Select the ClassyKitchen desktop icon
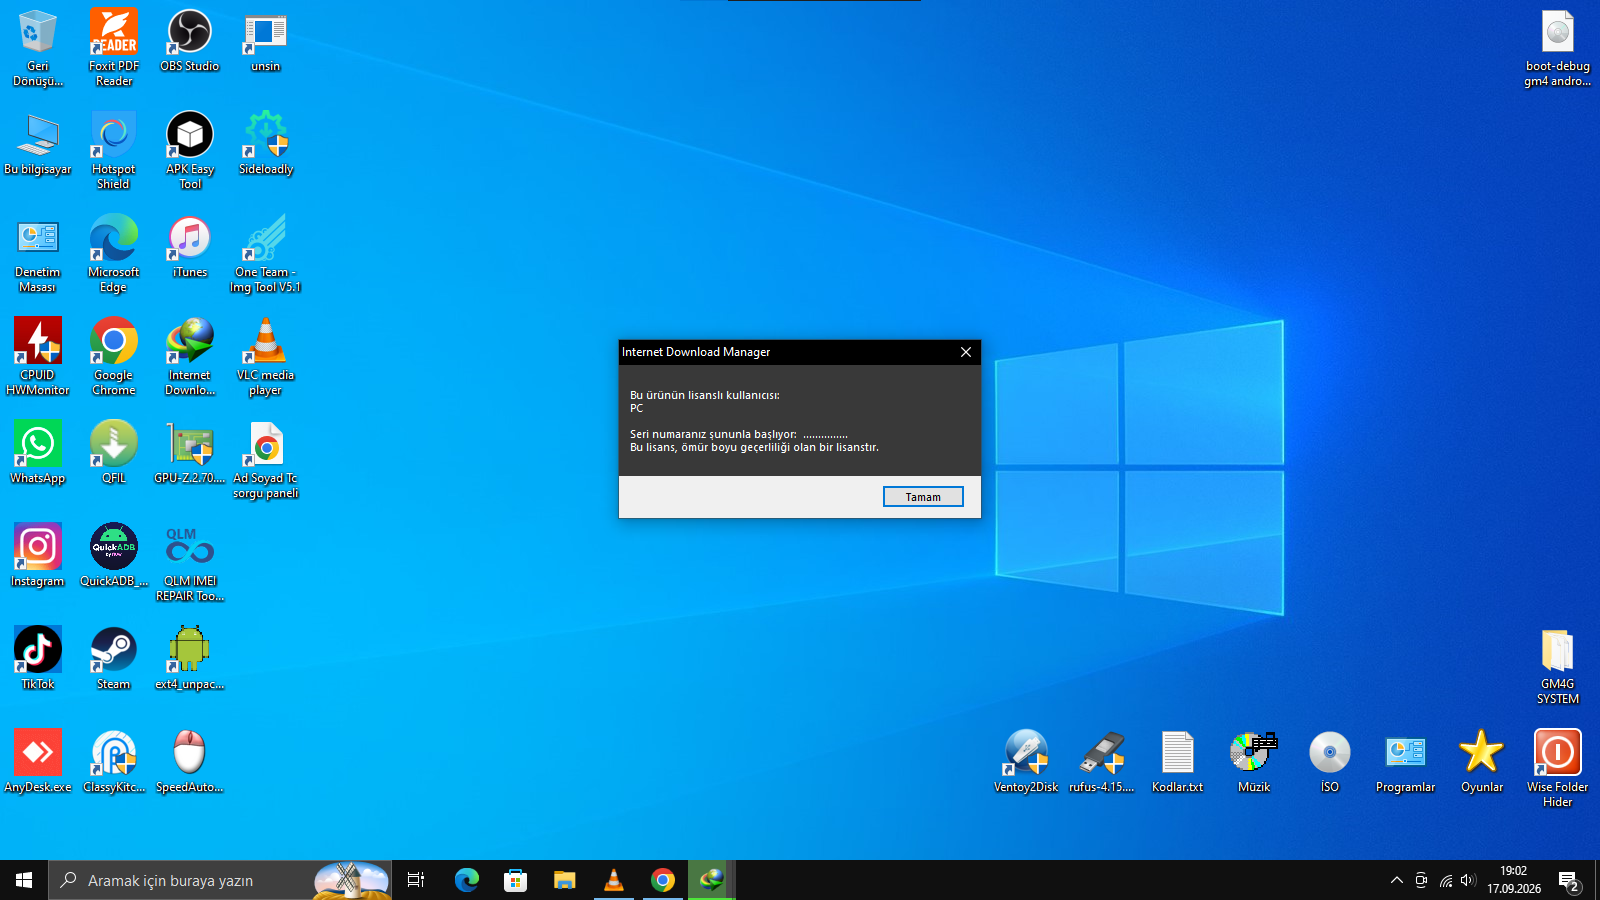Viewport: 1600px width, 900px height. 114,762
